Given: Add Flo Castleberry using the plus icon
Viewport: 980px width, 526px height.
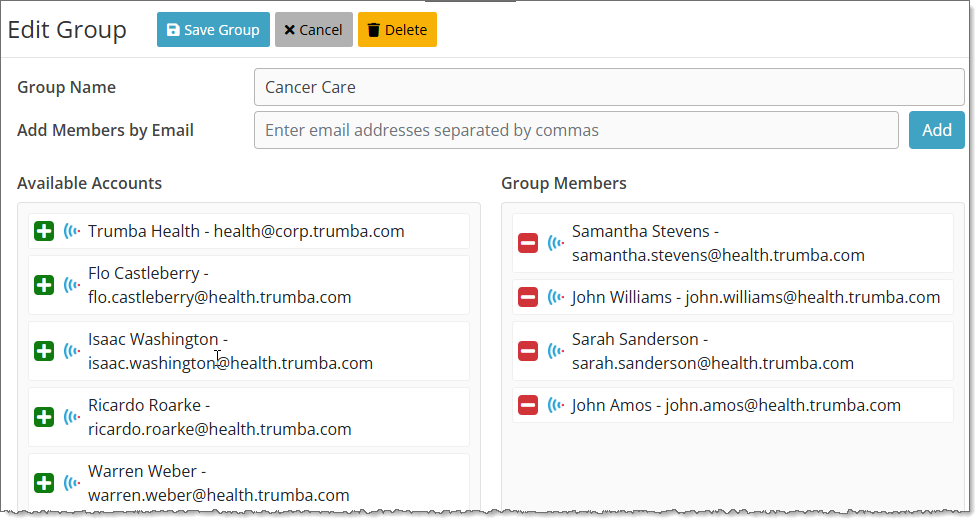Looking at the screenshot, I should (x=44, y=285).
